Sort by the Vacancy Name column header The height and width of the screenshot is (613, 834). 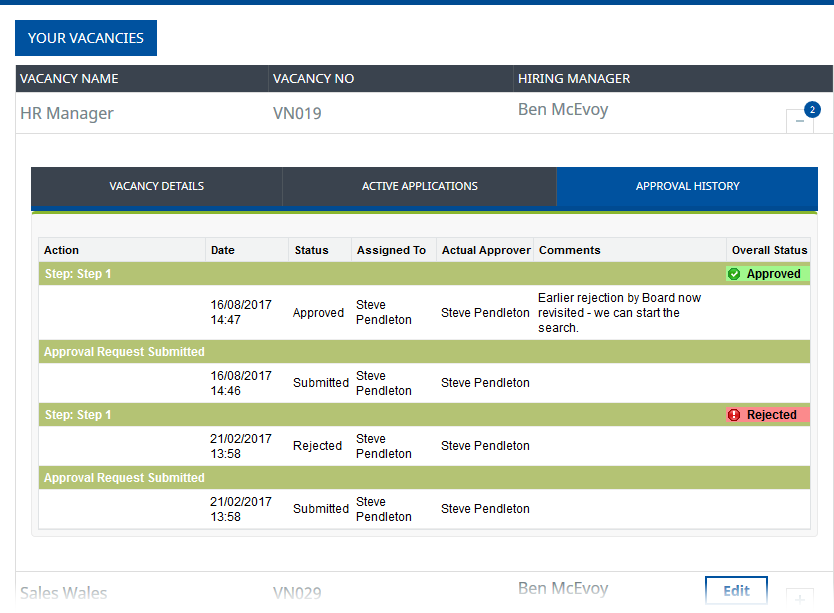(69, 79)
